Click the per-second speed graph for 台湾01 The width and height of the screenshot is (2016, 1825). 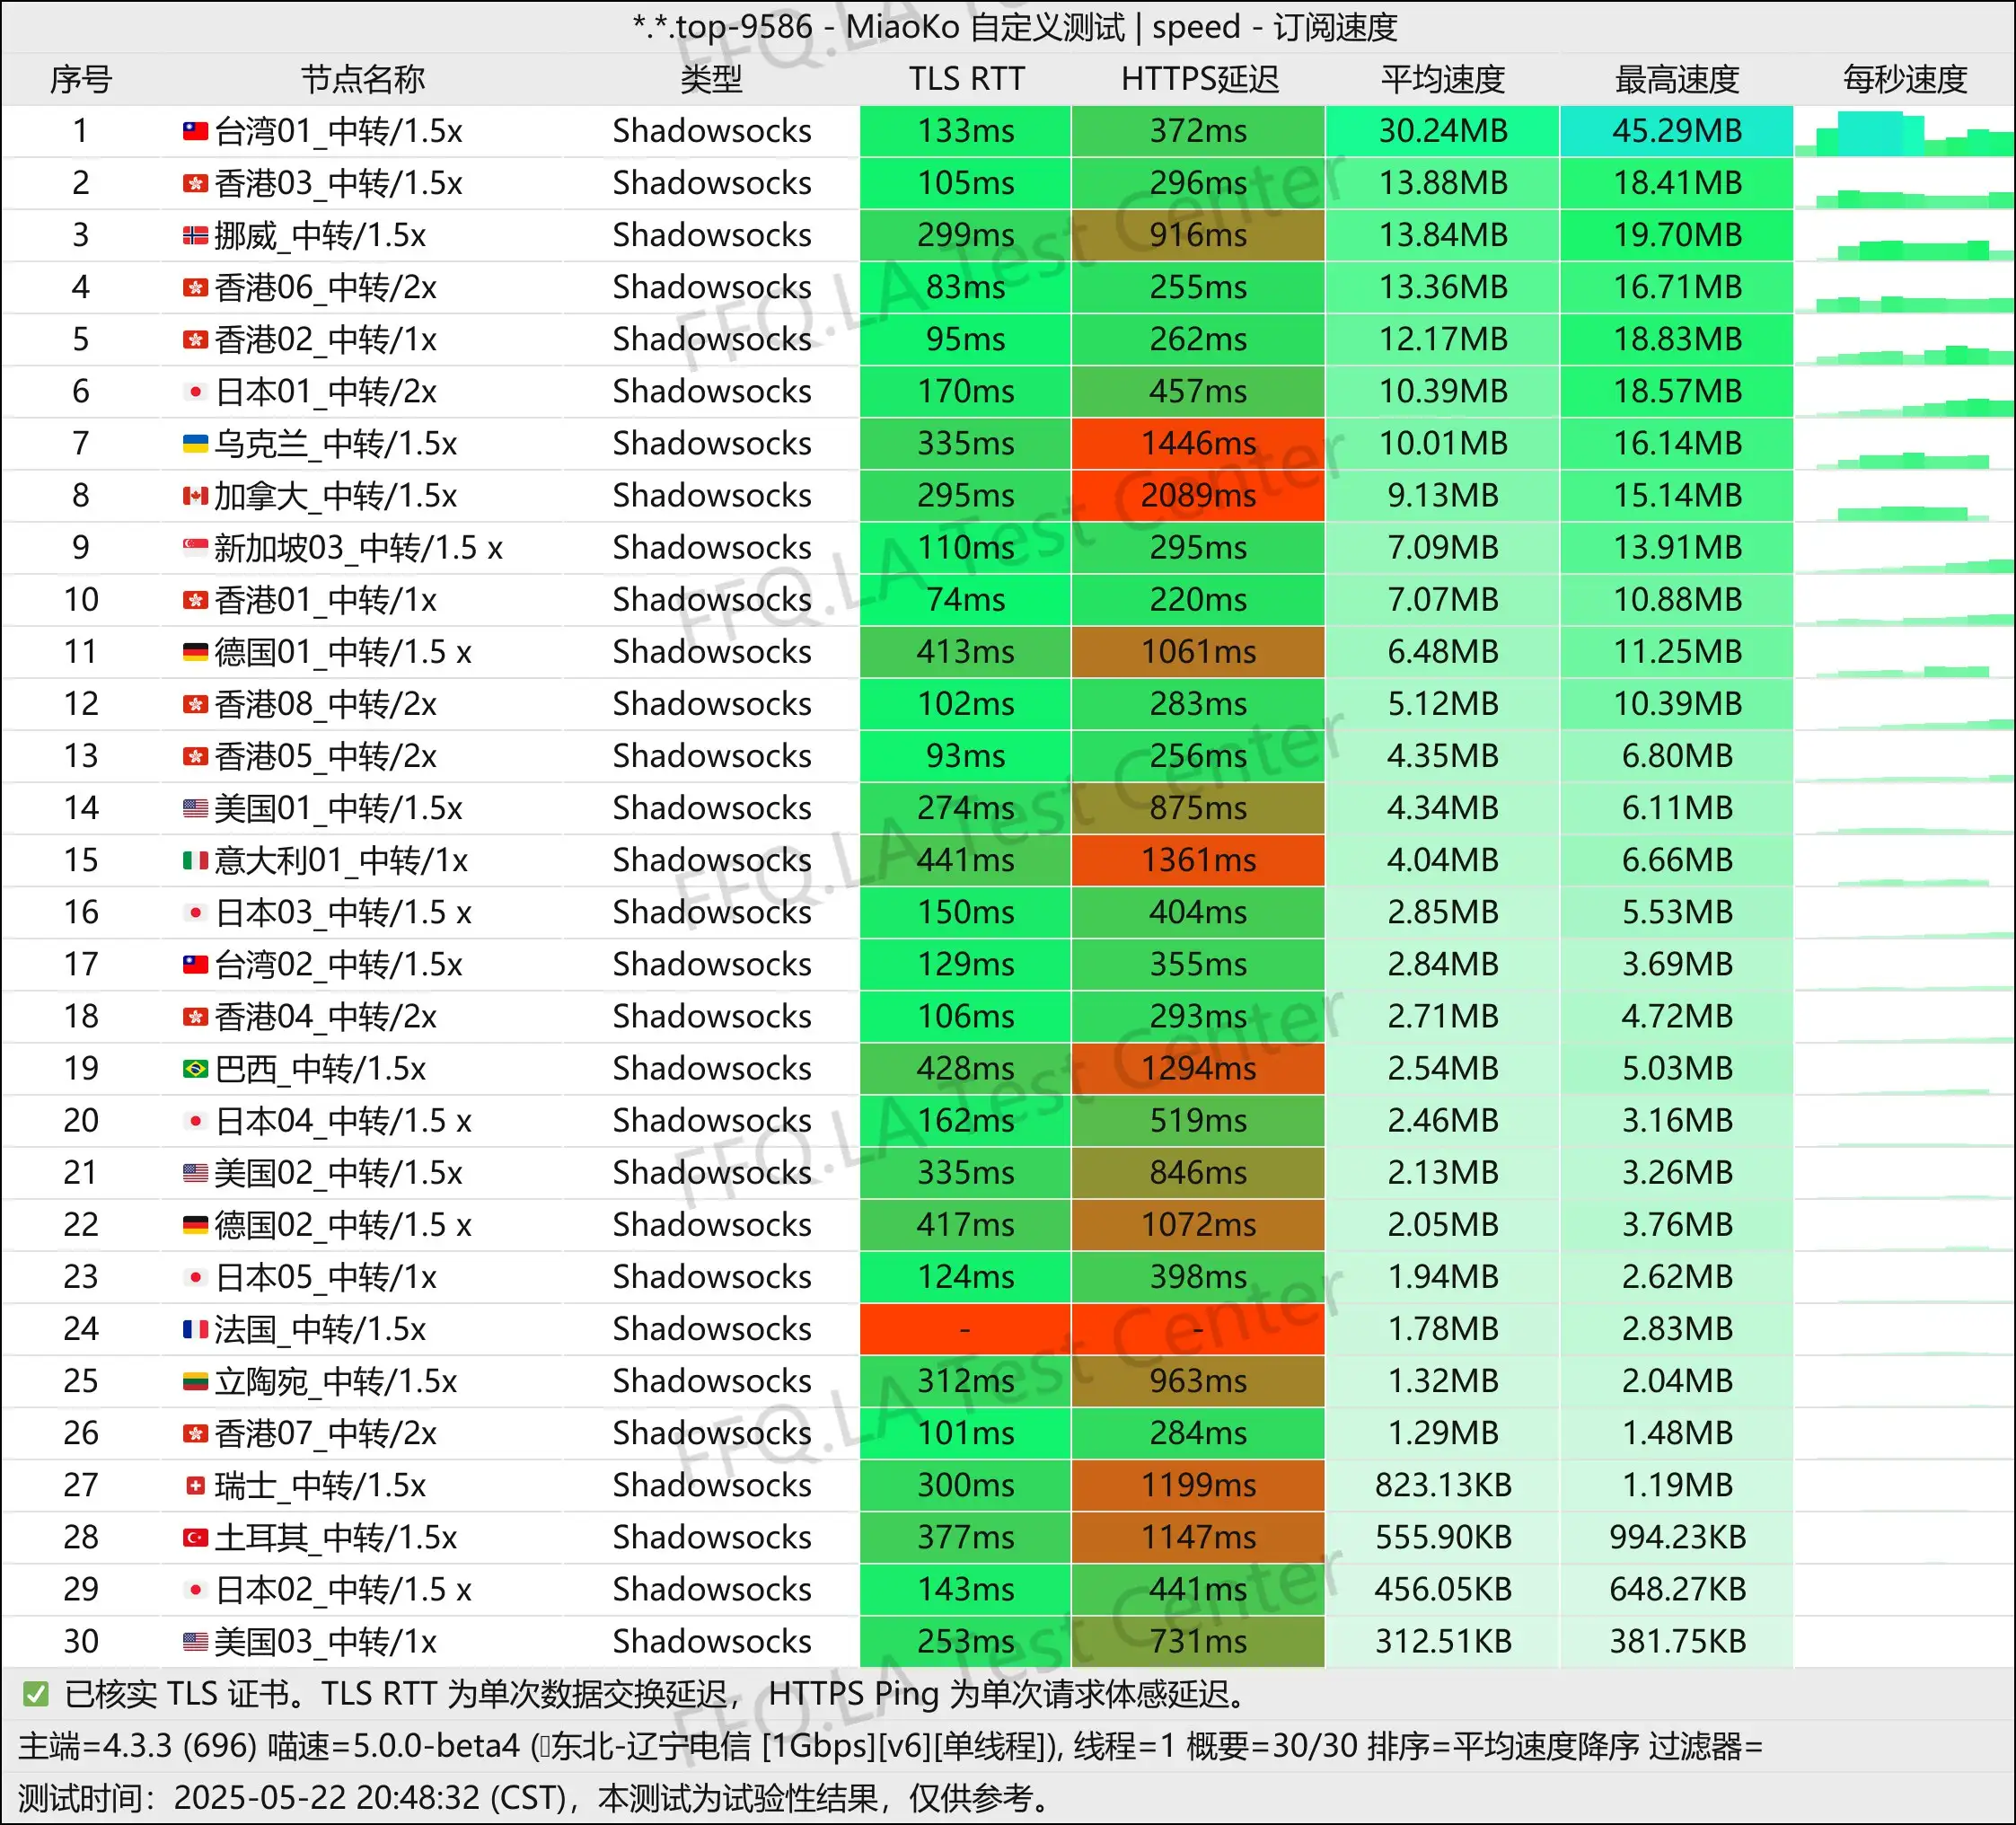click(1905, 131)
